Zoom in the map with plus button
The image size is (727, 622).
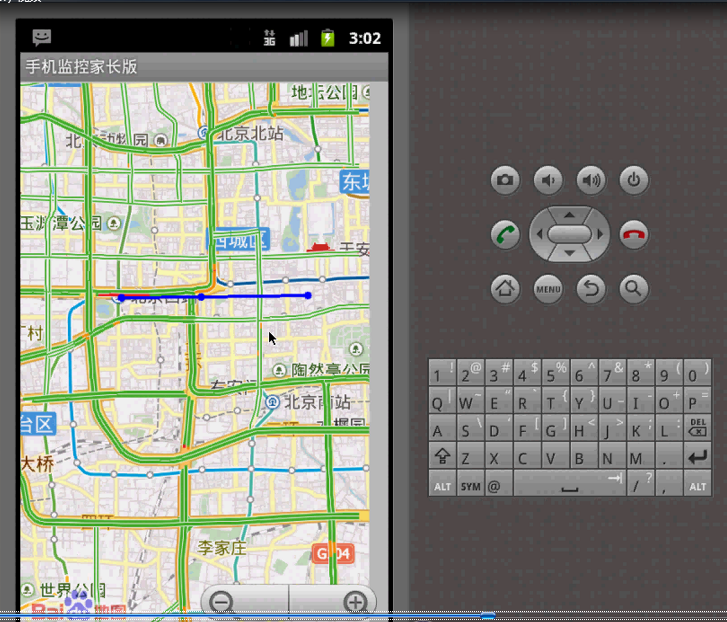click(355, 603)
